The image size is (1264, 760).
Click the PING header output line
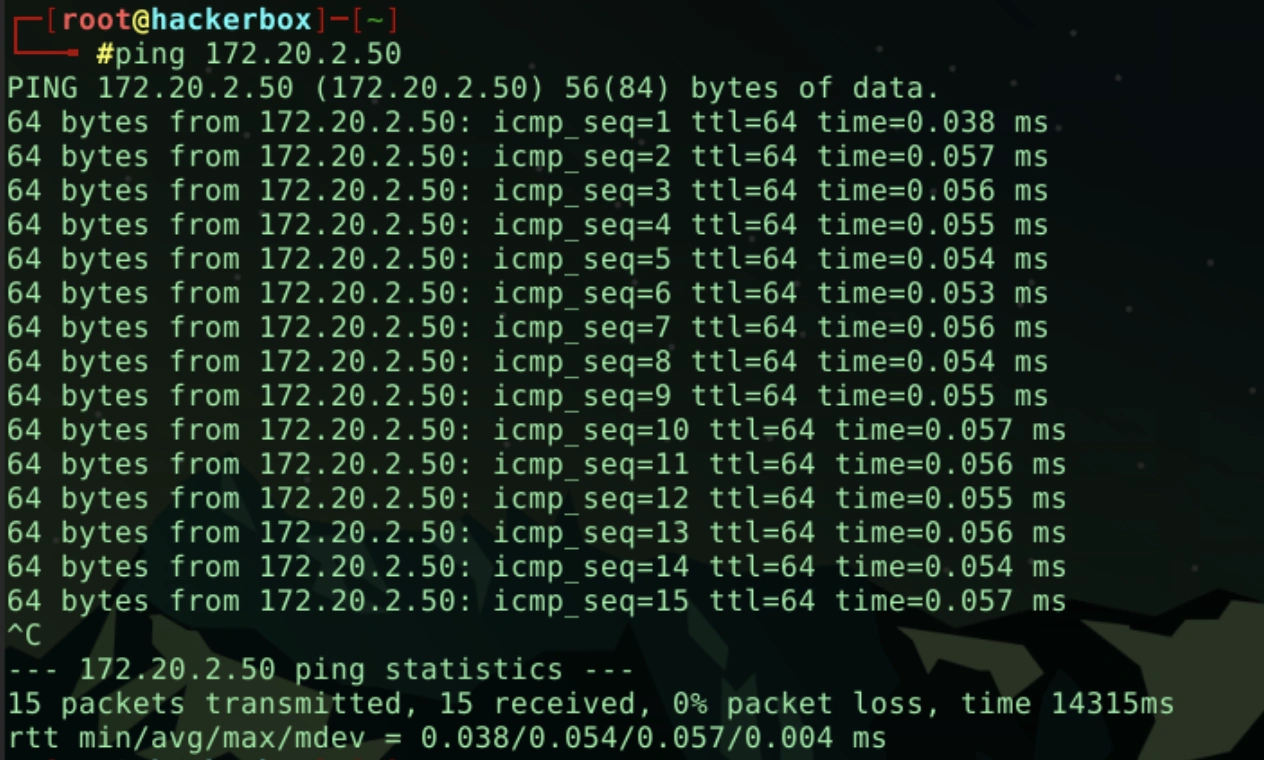[x=473, y=88]
